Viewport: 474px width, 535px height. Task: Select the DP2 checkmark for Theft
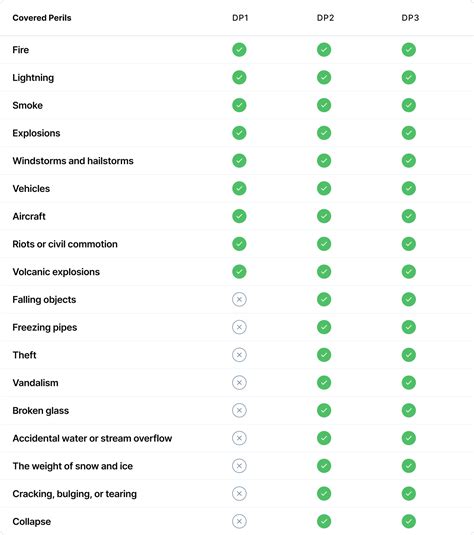tap(324, 355)
